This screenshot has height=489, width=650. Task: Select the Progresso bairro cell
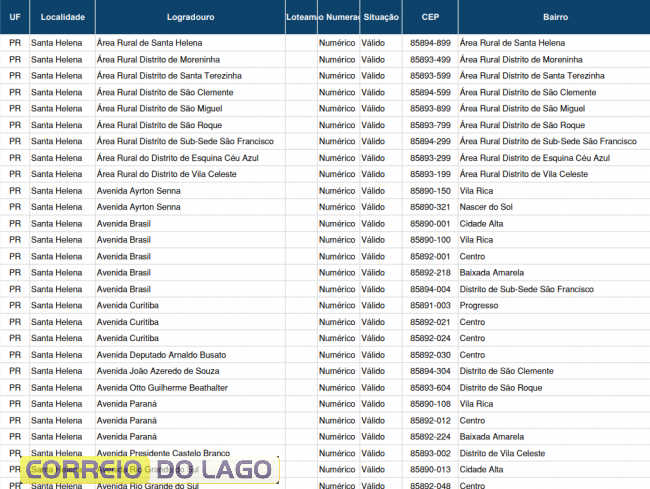pos(479,305)
